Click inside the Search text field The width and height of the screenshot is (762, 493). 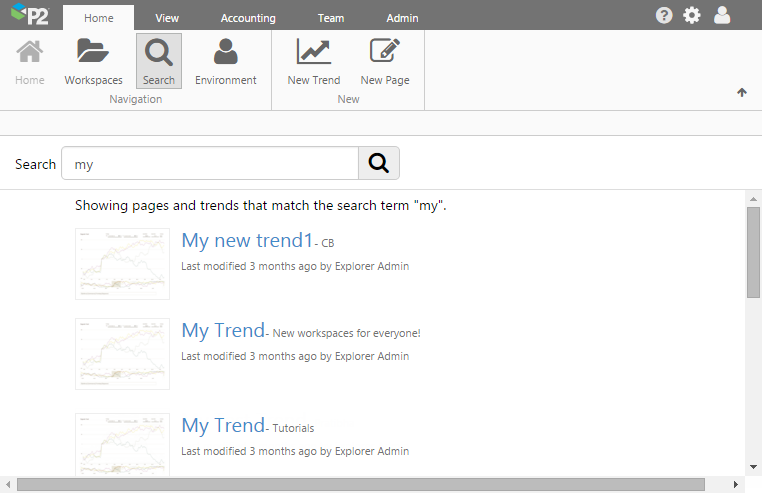[x=210, y=164]
